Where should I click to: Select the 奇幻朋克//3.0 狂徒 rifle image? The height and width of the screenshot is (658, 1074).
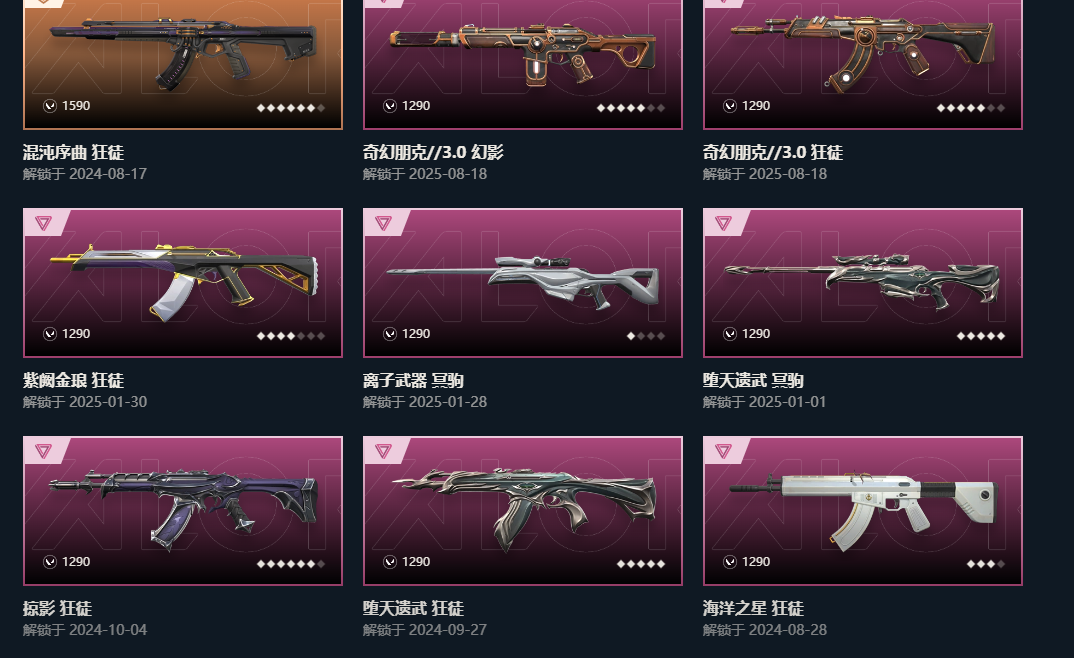[862, 51]
